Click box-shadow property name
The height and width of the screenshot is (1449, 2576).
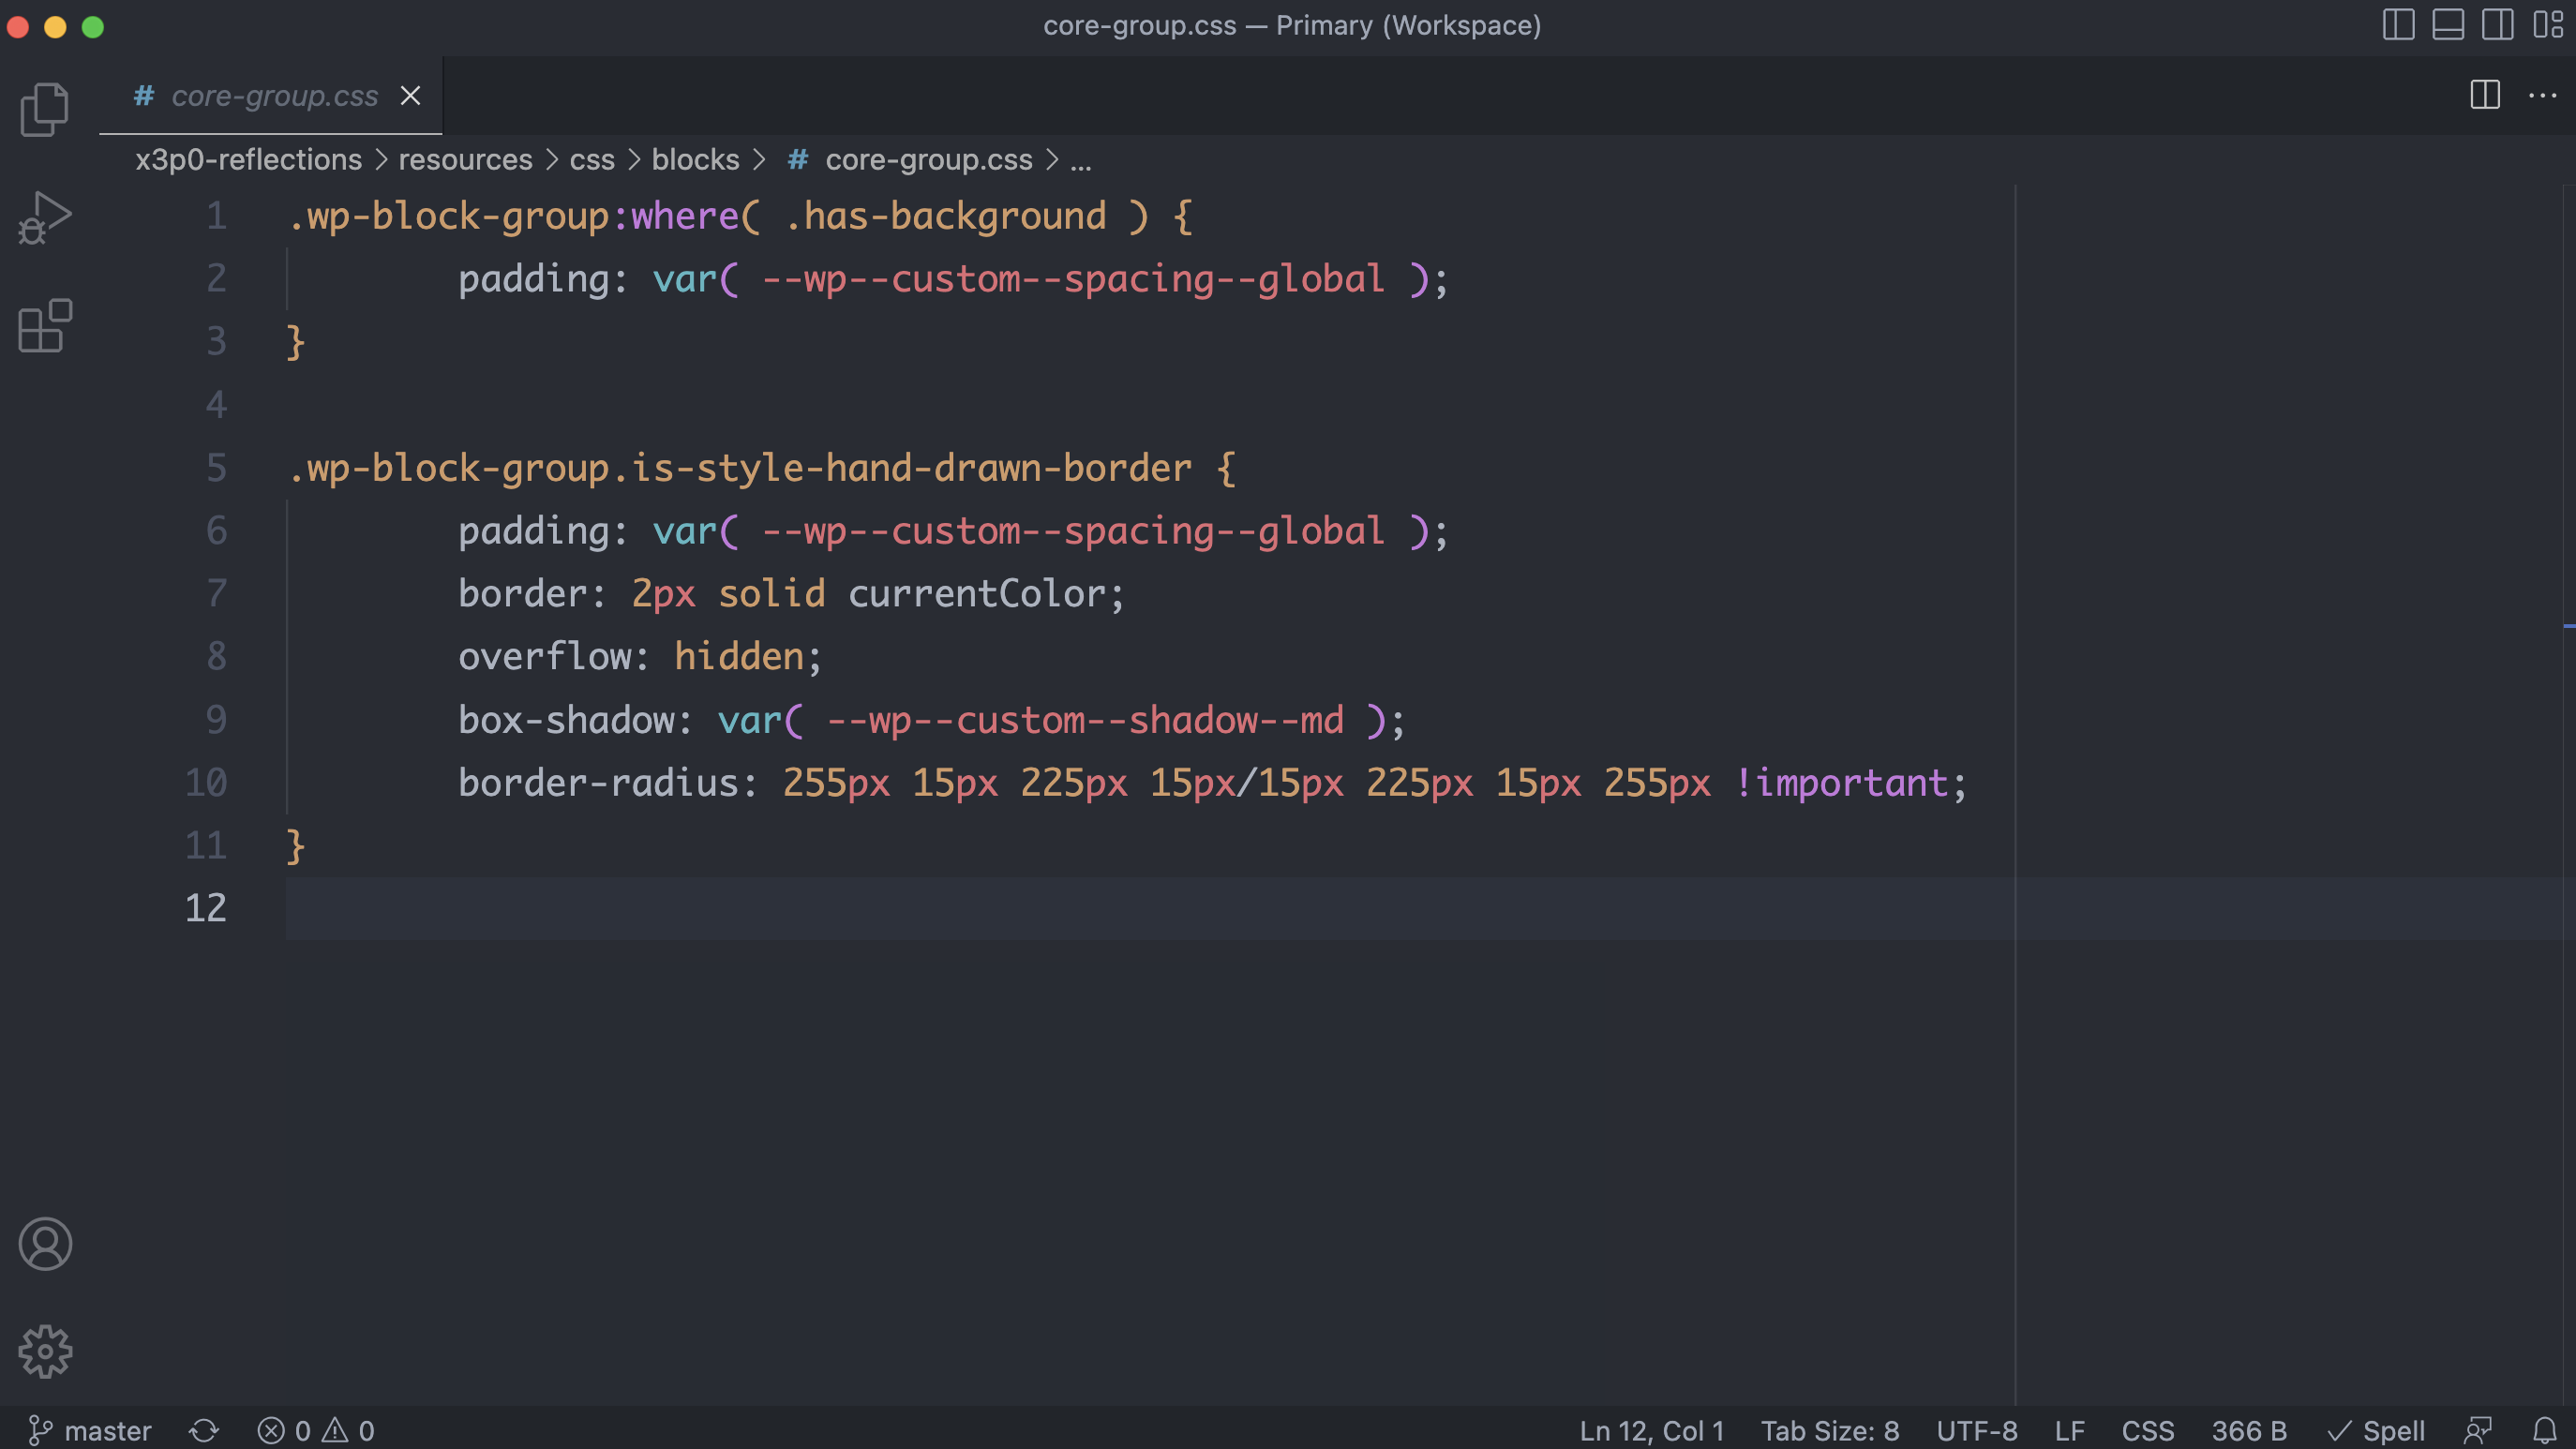coord(566,720)
